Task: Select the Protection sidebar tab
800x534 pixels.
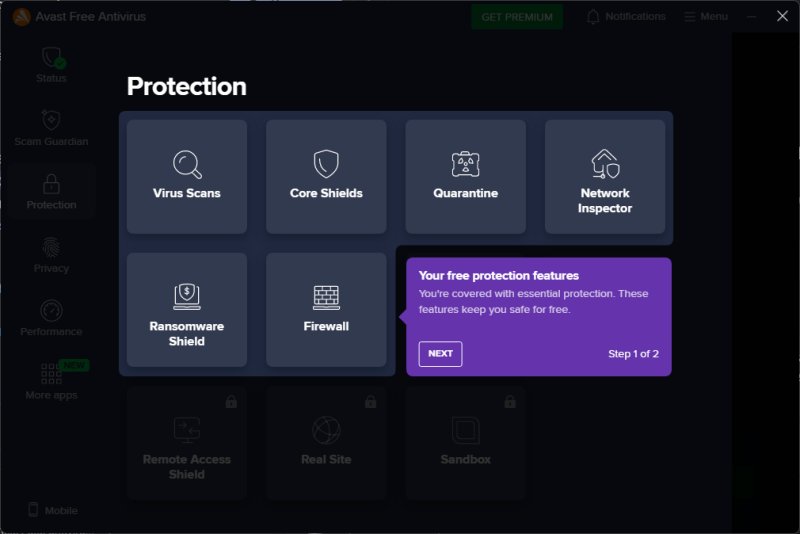Action: (51, 192)
